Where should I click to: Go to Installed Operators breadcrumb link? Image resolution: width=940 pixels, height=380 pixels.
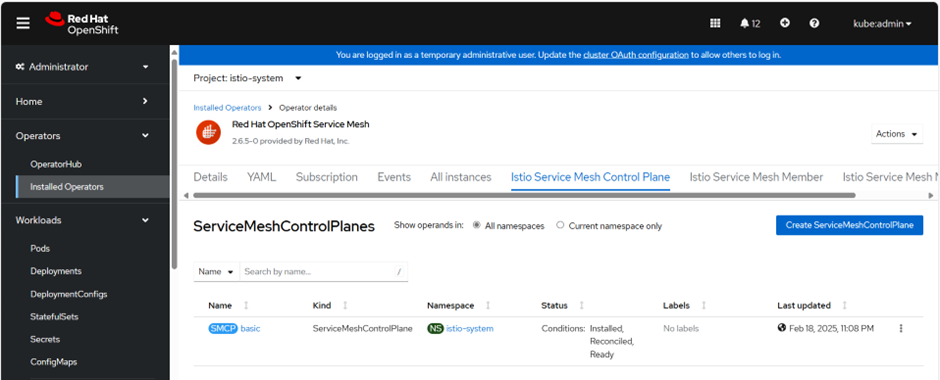(227, 108)
